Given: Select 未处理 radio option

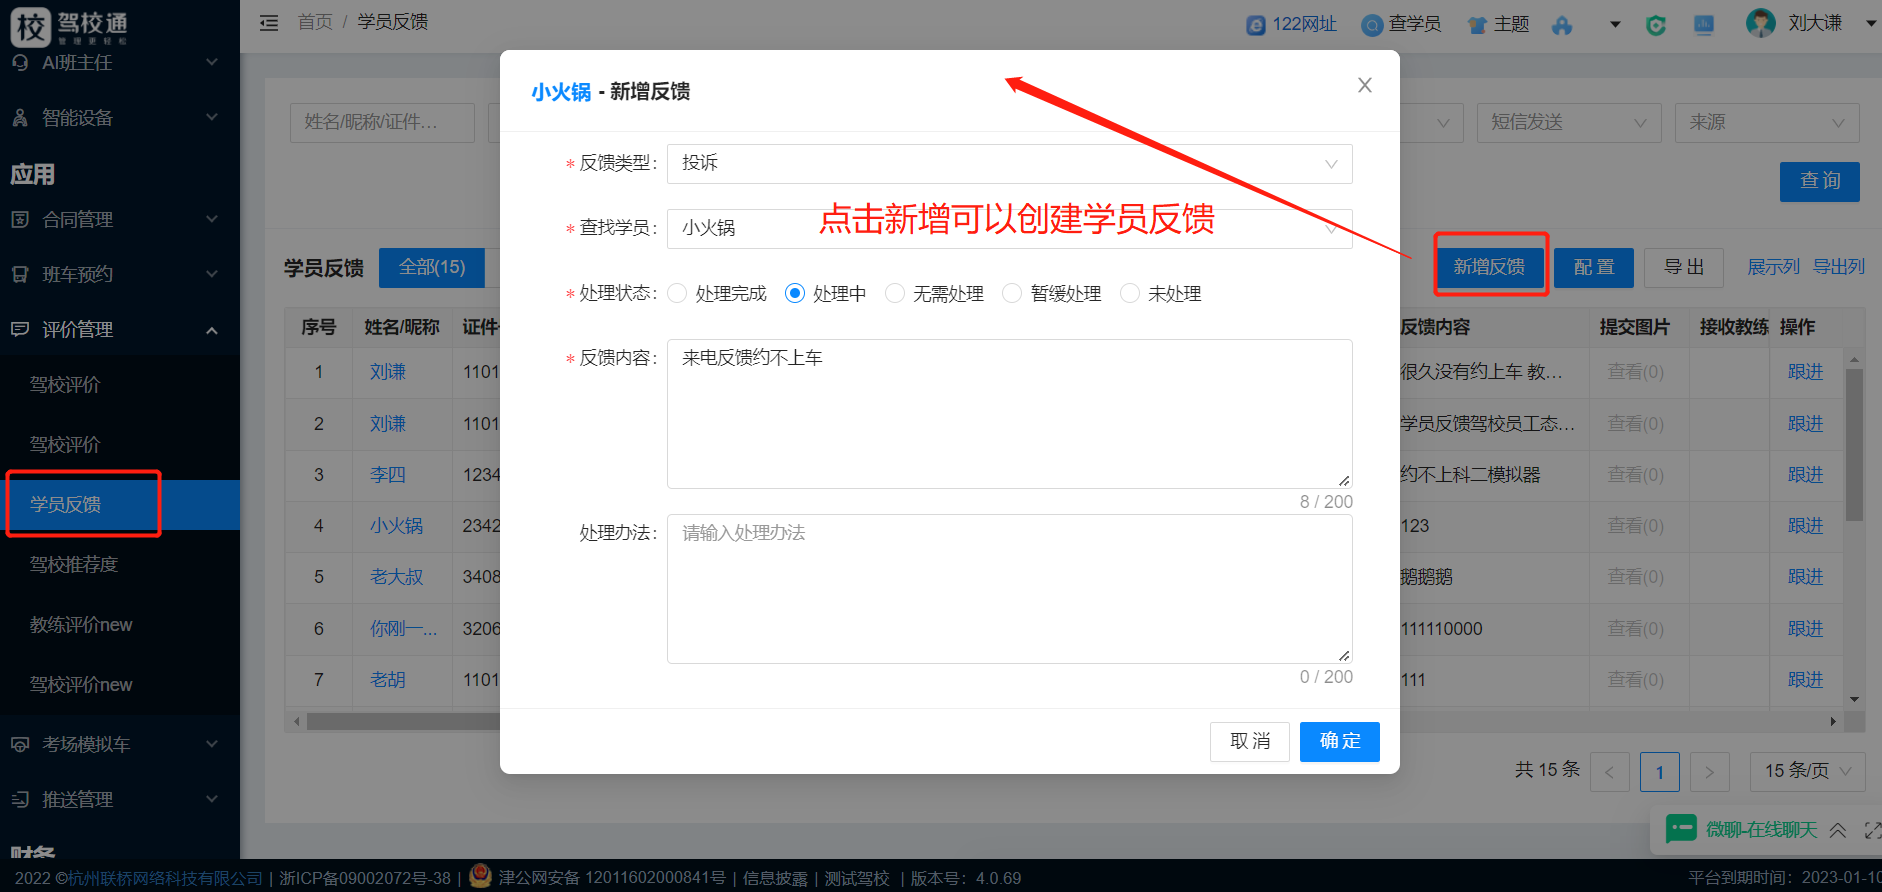Looking at the screenshot, I should [x=1130, y=293].
